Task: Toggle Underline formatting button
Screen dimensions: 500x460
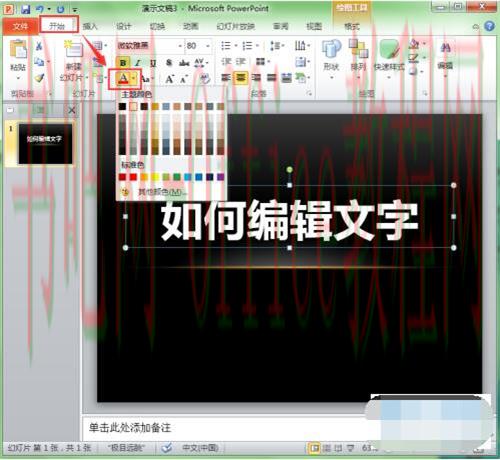Action: point(153,62)
